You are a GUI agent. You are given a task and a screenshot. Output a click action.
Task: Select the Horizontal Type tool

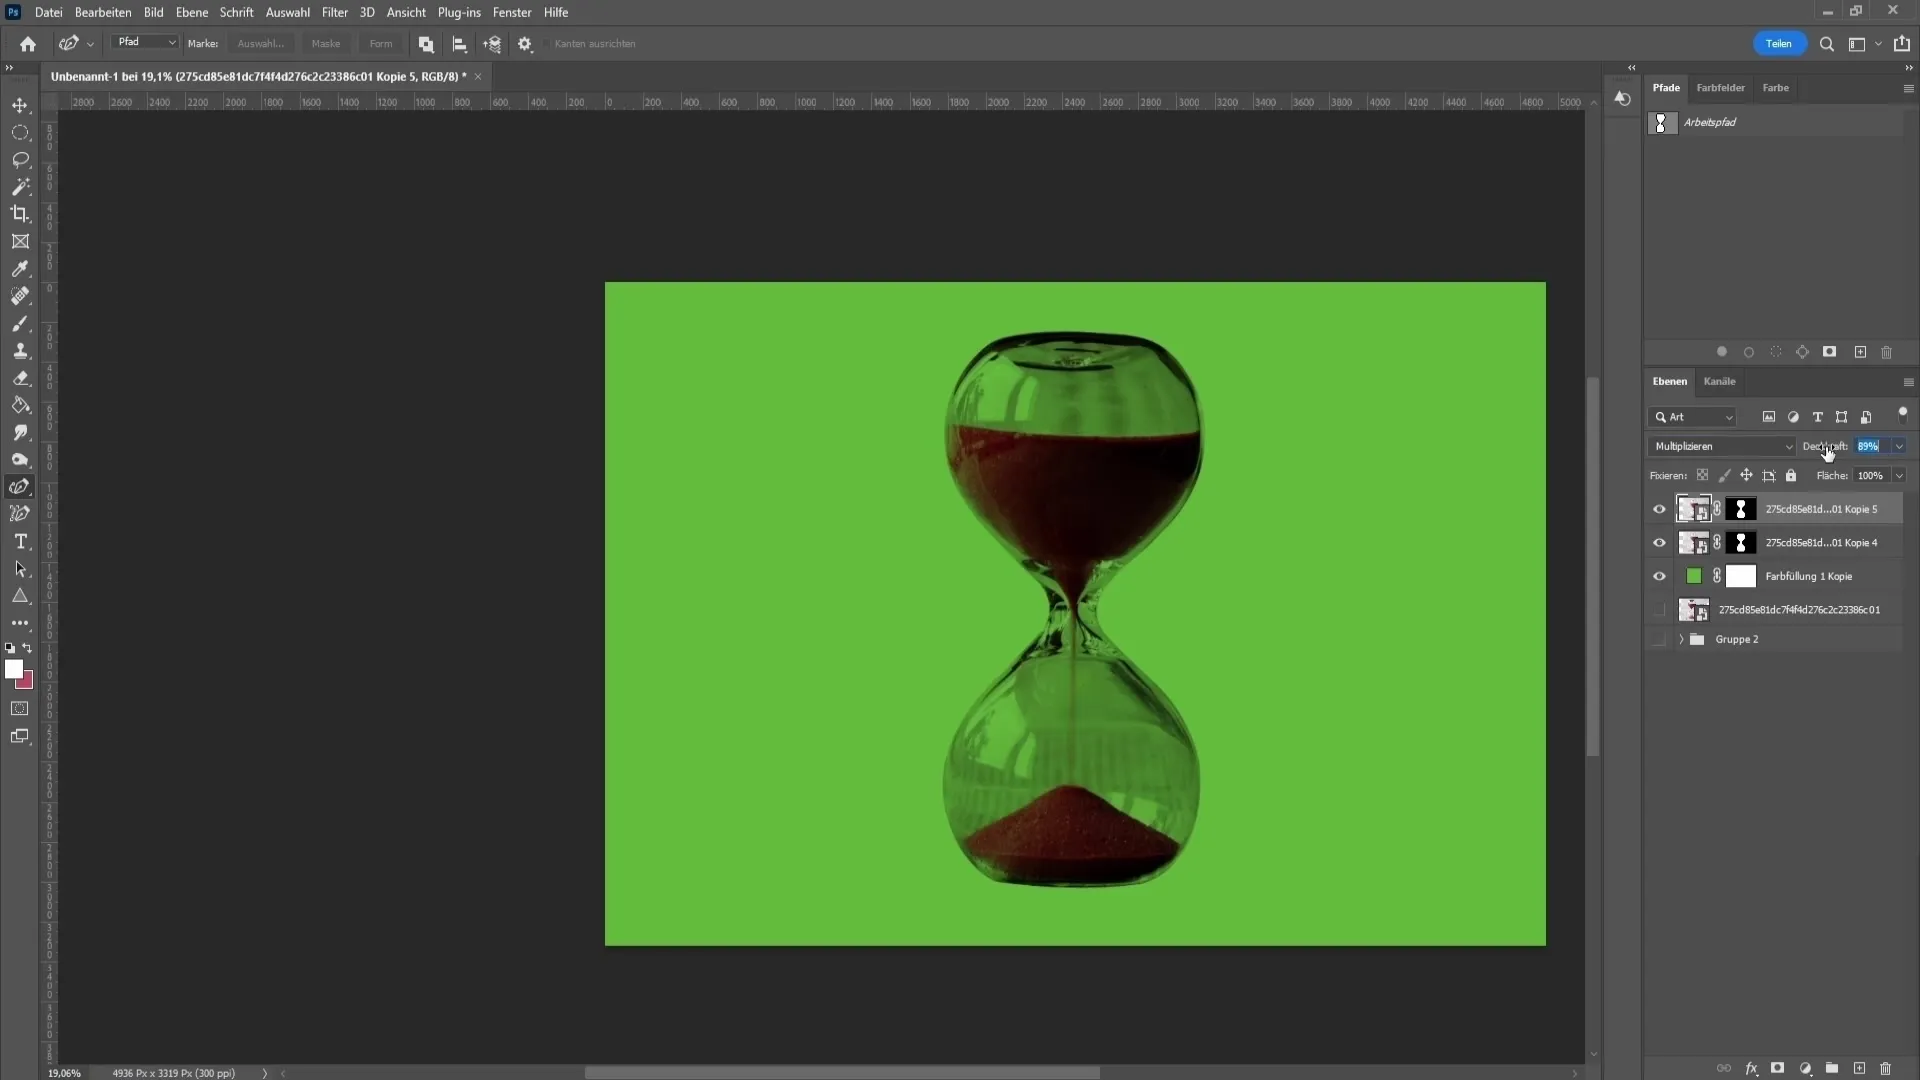click(20, 541)
